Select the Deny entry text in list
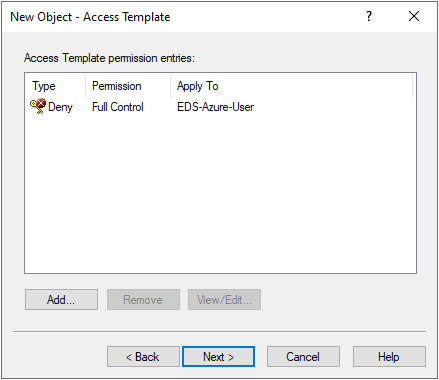Viewport: 439px width, 380px height. (x=60, y=107)
